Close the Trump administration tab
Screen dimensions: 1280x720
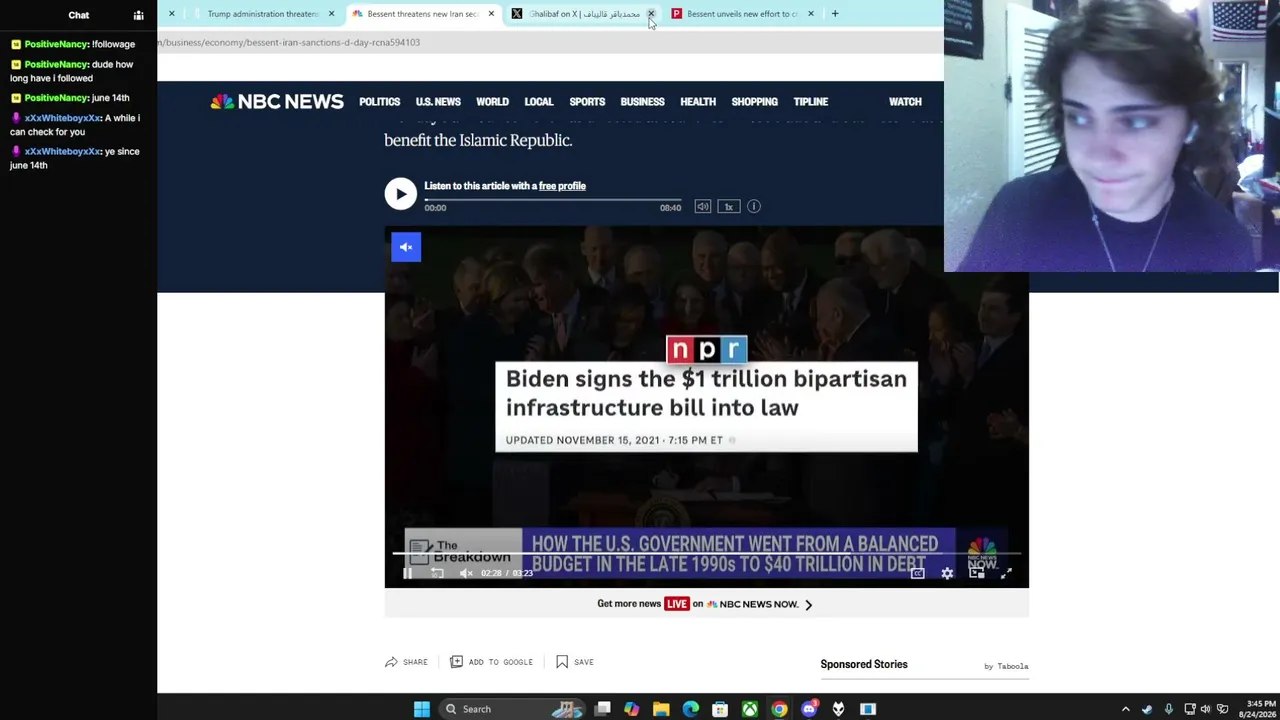click(331, 14)
